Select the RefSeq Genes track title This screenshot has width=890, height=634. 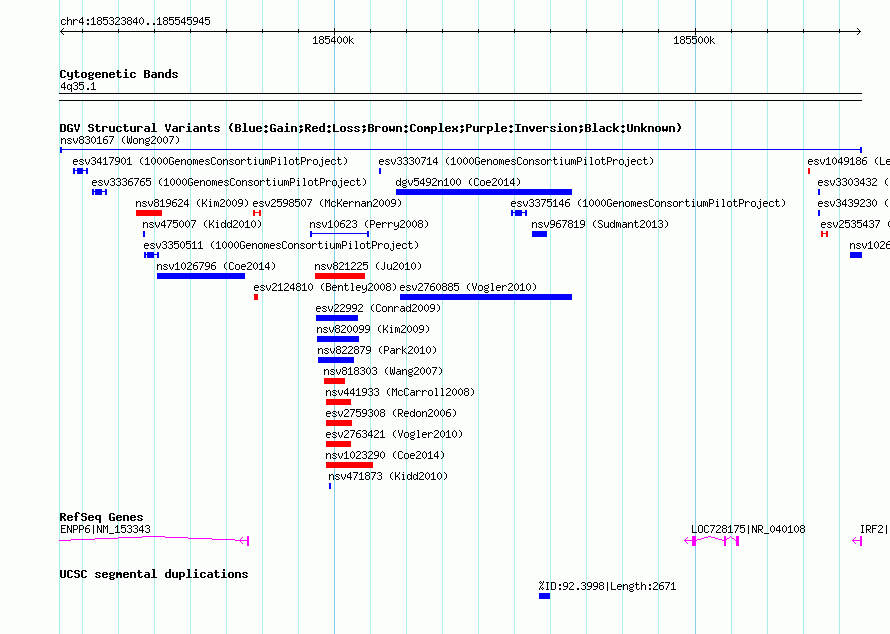click(102, 517)
